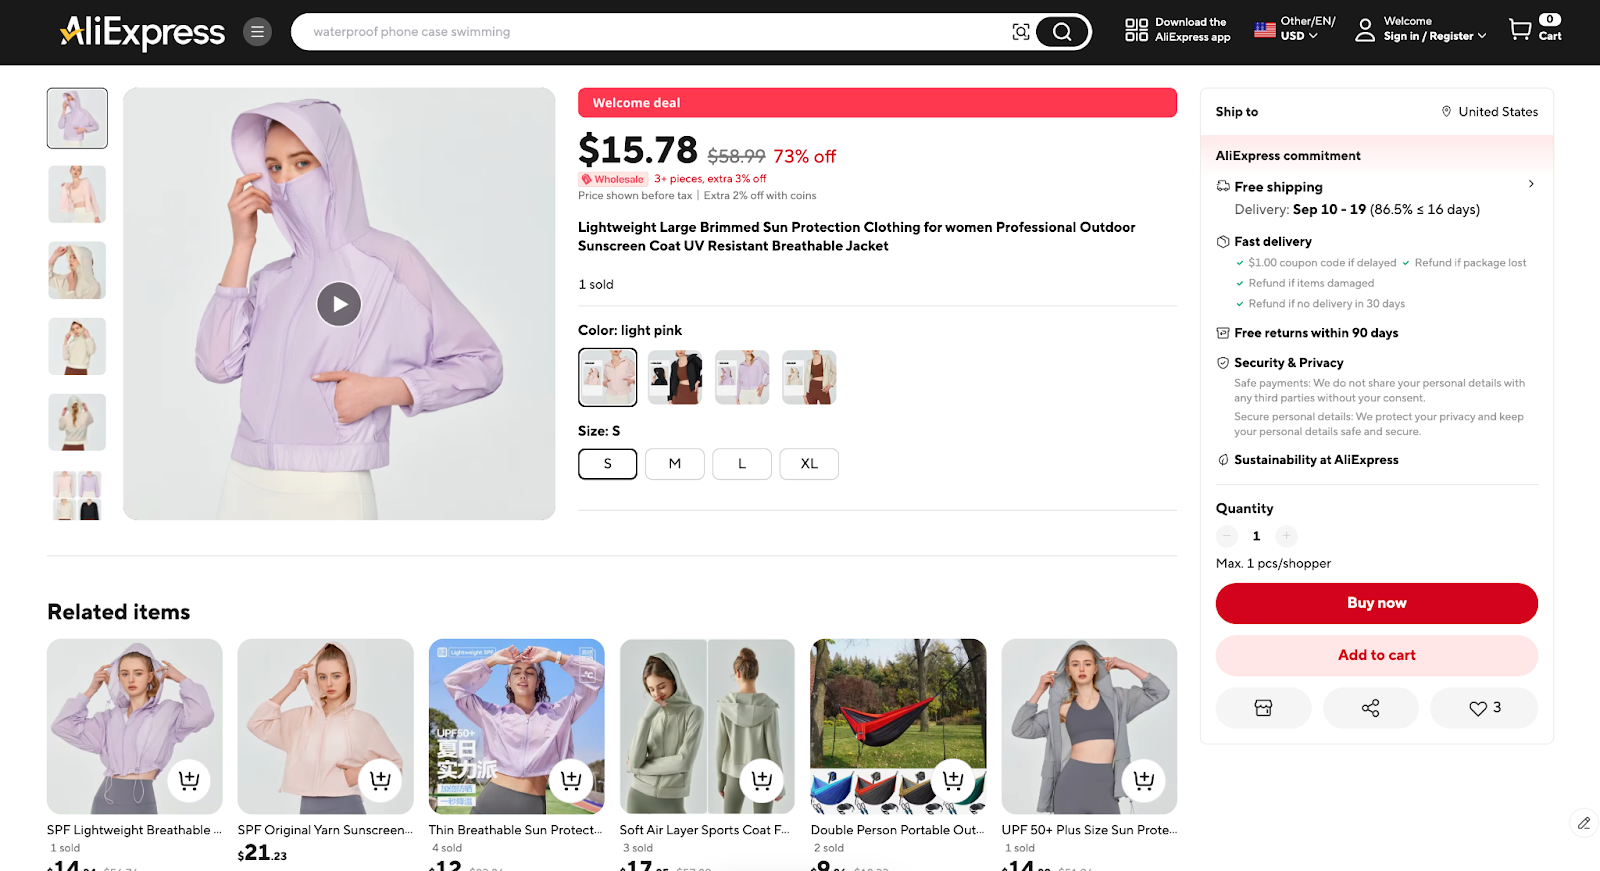
Task: Click the magnifier search button
Action: coord(1062,32)
